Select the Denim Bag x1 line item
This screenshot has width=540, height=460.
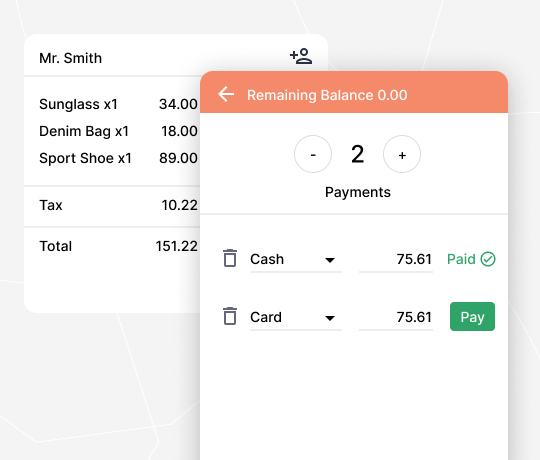pos(118,131)
